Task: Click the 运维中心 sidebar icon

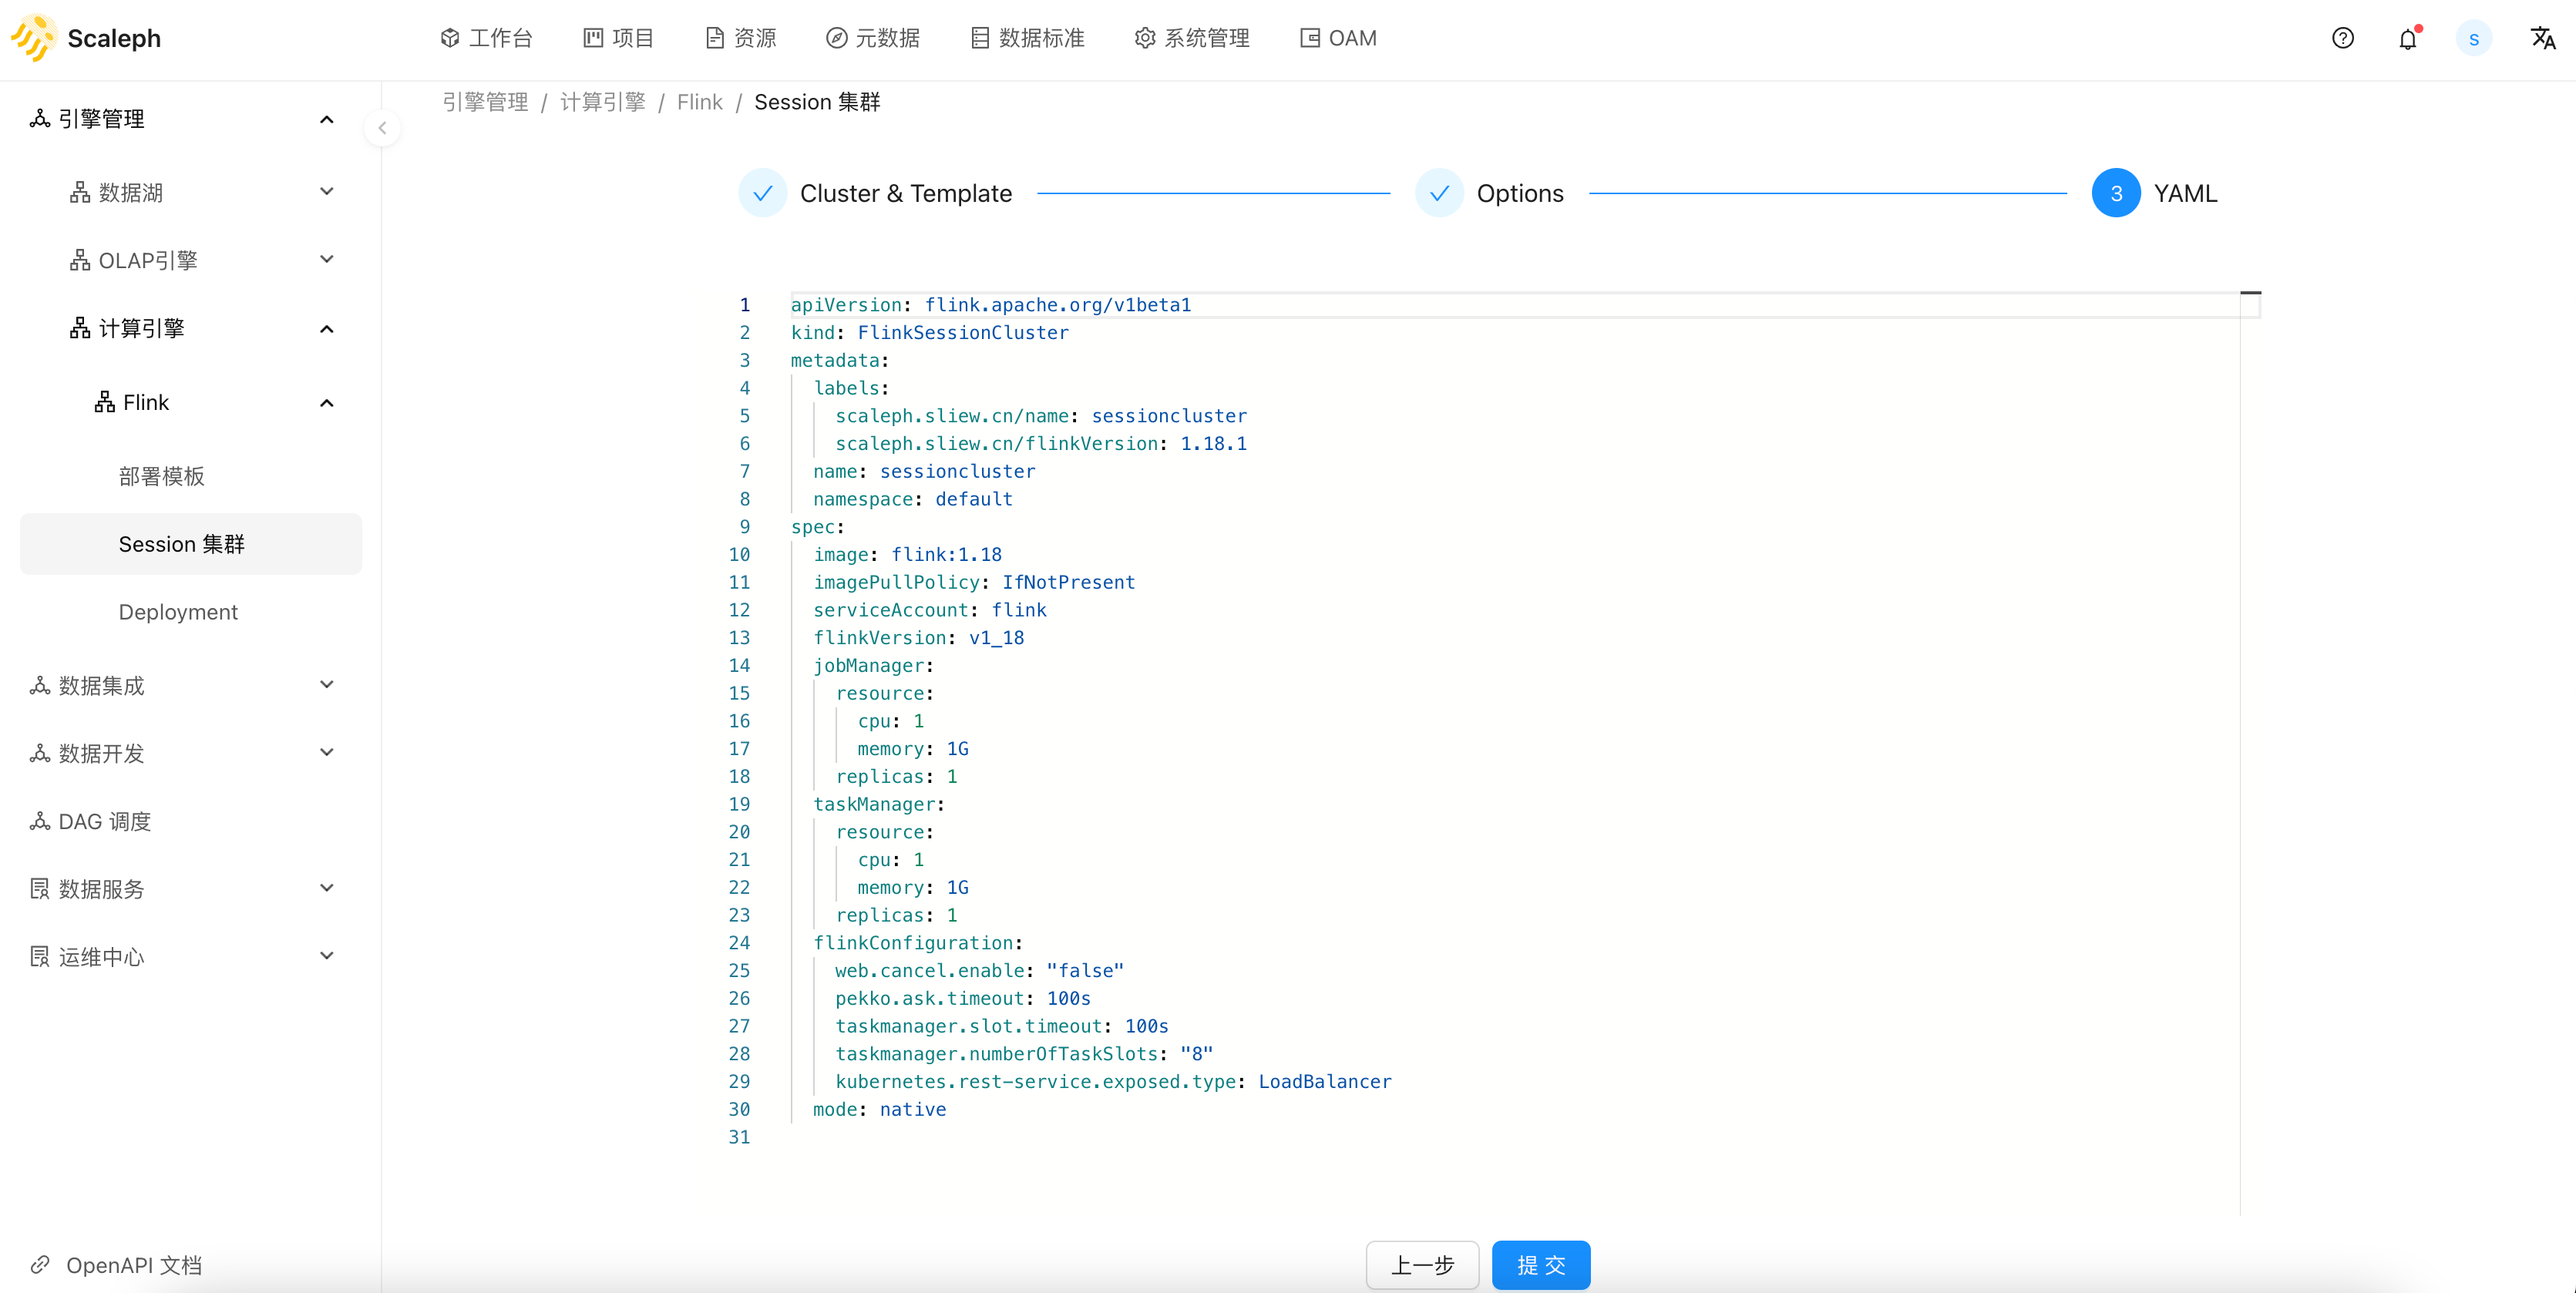Action: pos(40,957)
